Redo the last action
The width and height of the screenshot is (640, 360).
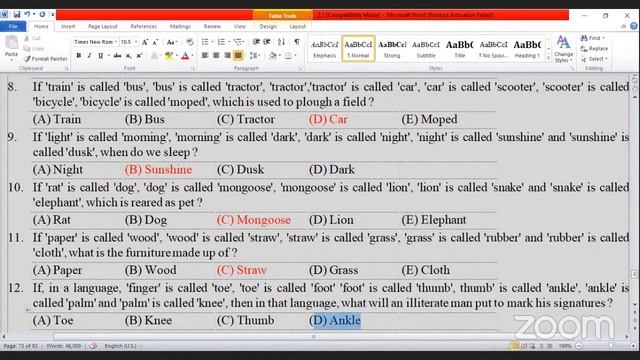pyautogui.click(x=42, y=15)
